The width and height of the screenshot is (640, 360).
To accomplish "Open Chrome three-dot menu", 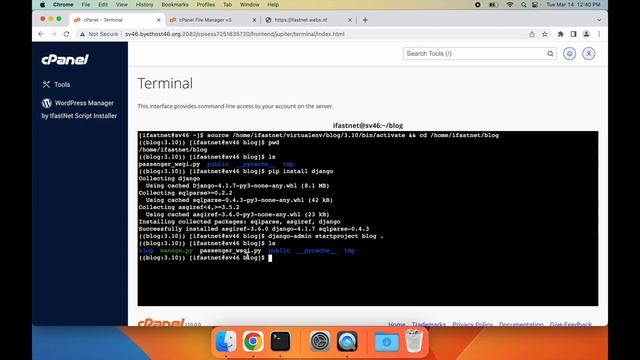I will (599, 34).
